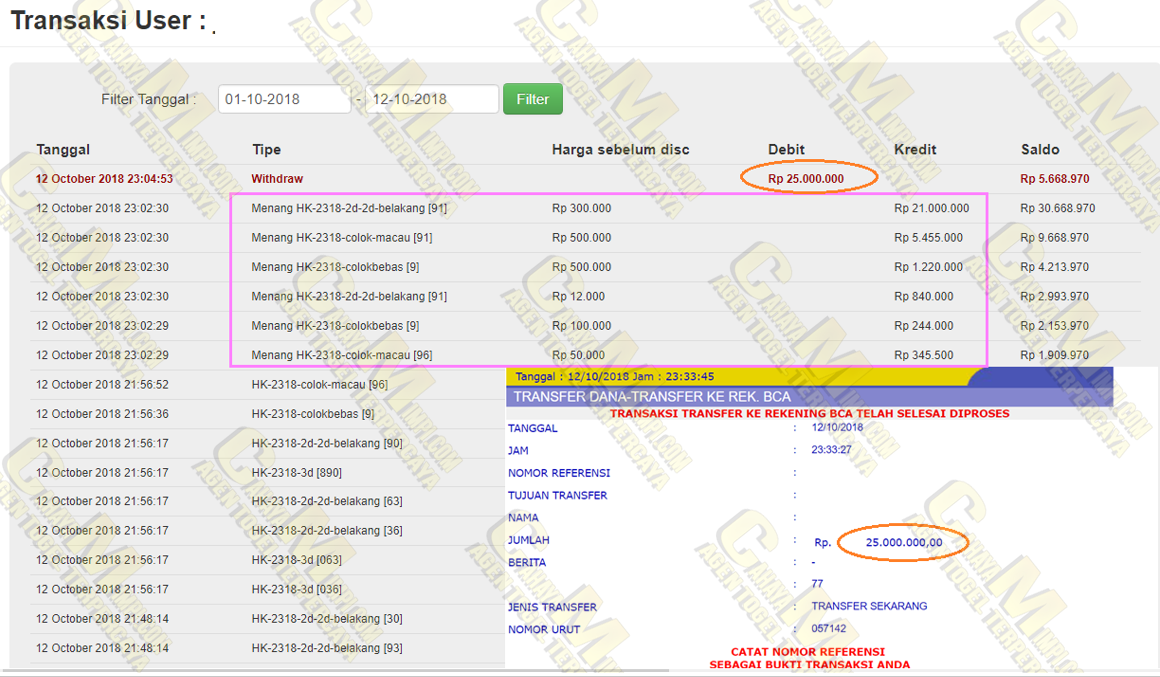Screen dimensions: 1160x677
Task: Click the Saldo column header
Action: pos(1040,149)
